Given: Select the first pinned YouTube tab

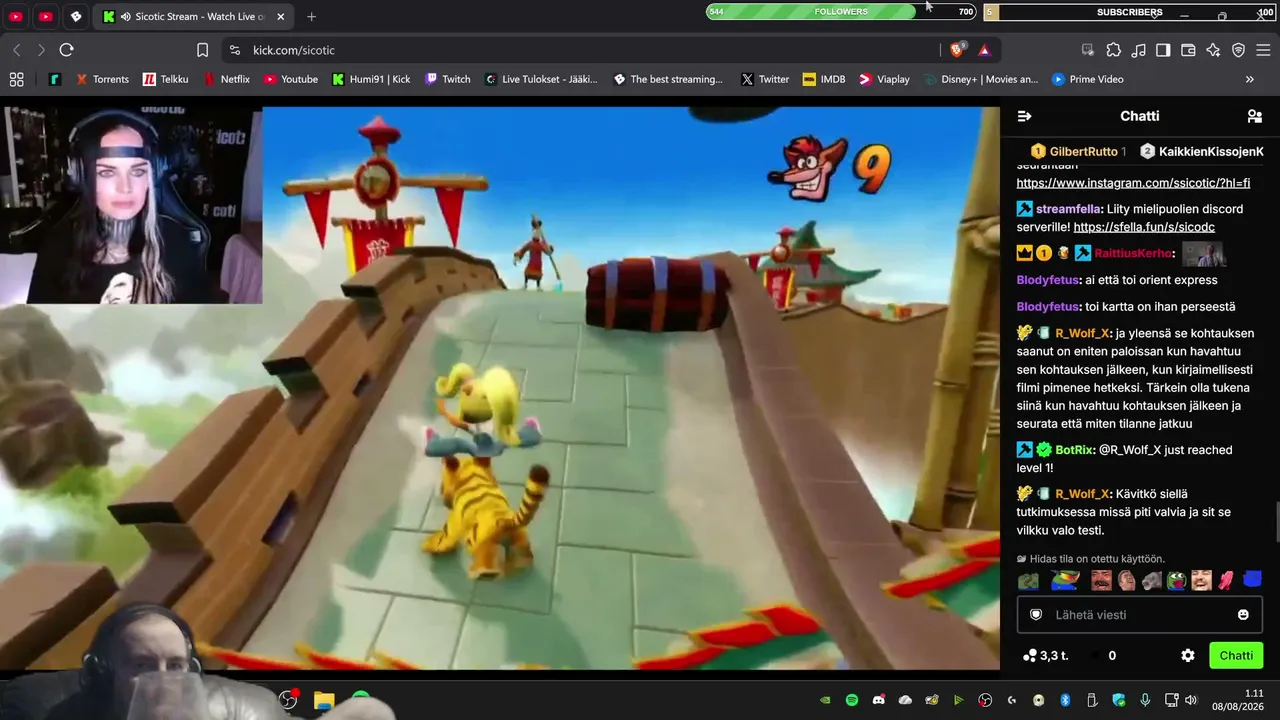Looking at the screenshot, I should 16,17.
